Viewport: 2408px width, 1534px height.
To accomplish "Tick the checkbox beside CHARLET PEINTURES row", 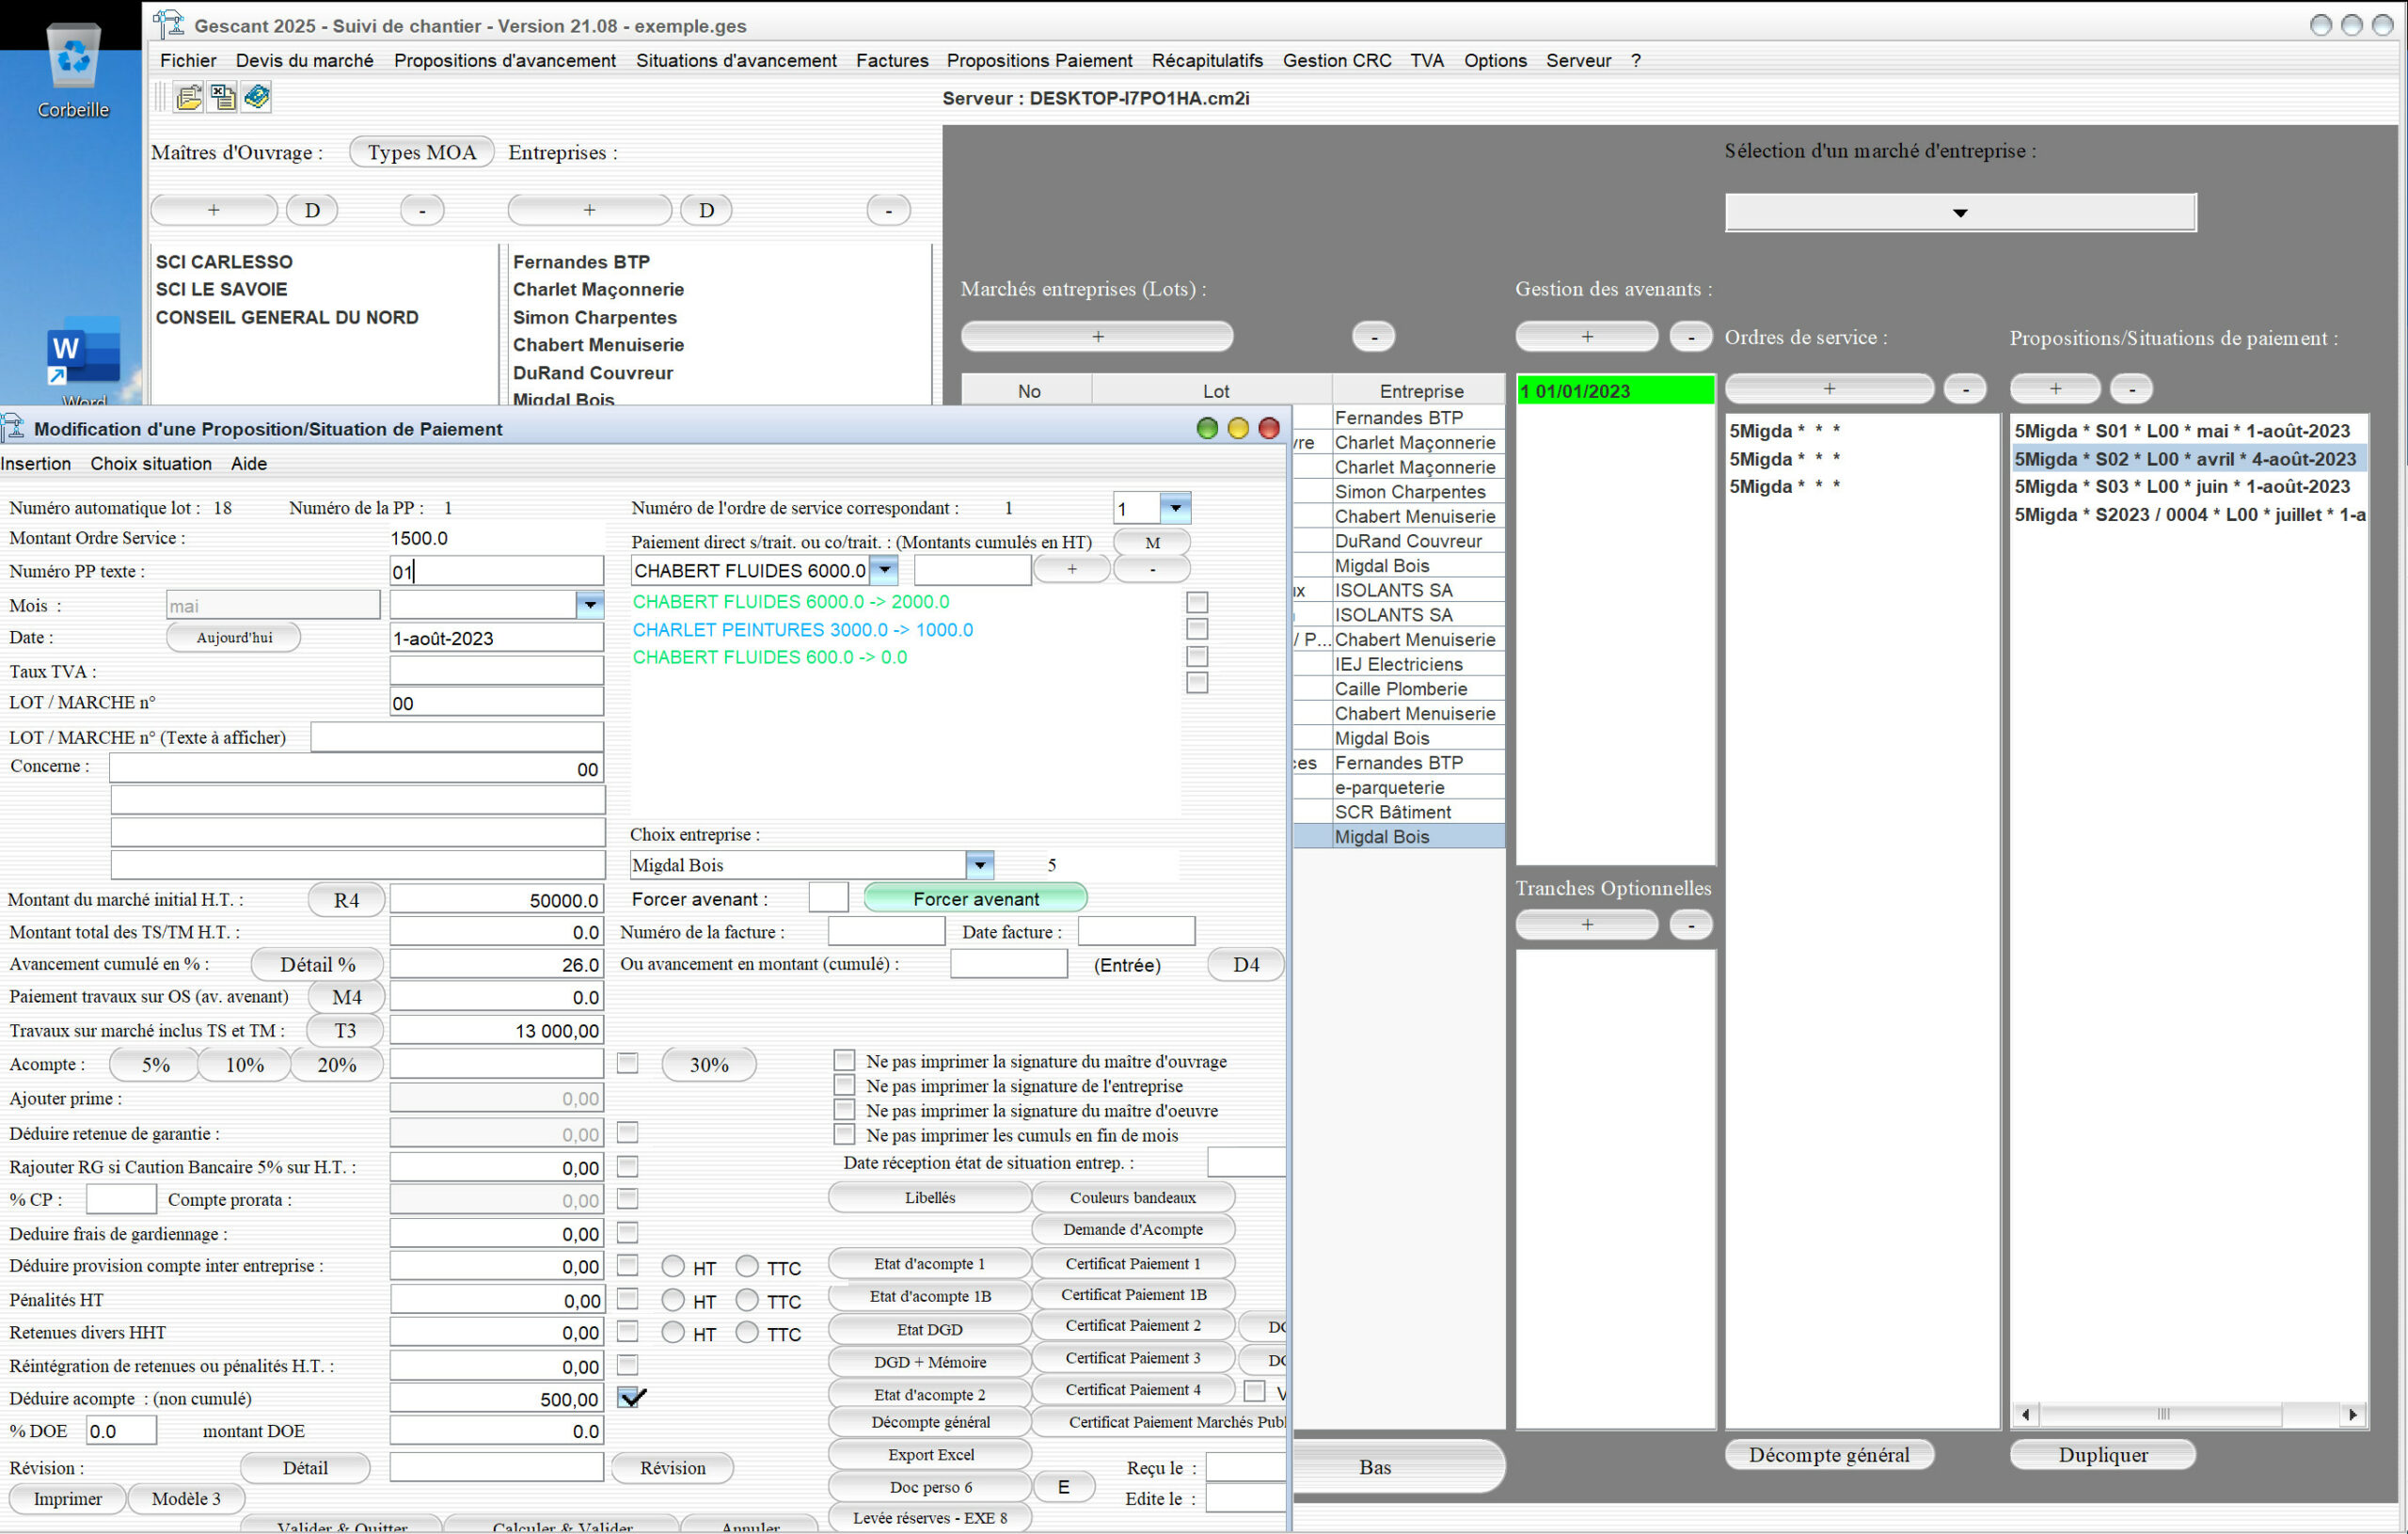I will click(1197, 629).
